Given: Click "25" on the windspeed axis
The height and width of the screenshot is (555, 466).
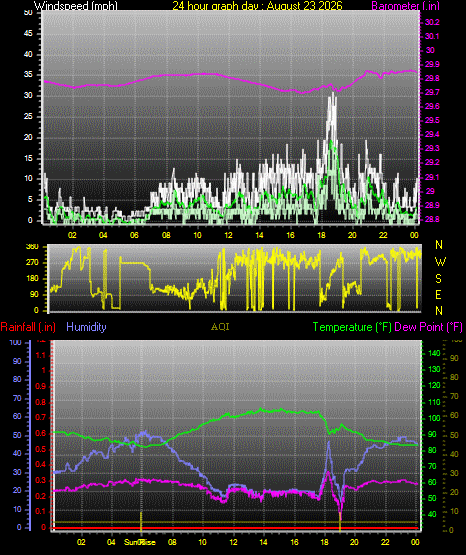Looking at the screenshot, I should tap(28, 116).
